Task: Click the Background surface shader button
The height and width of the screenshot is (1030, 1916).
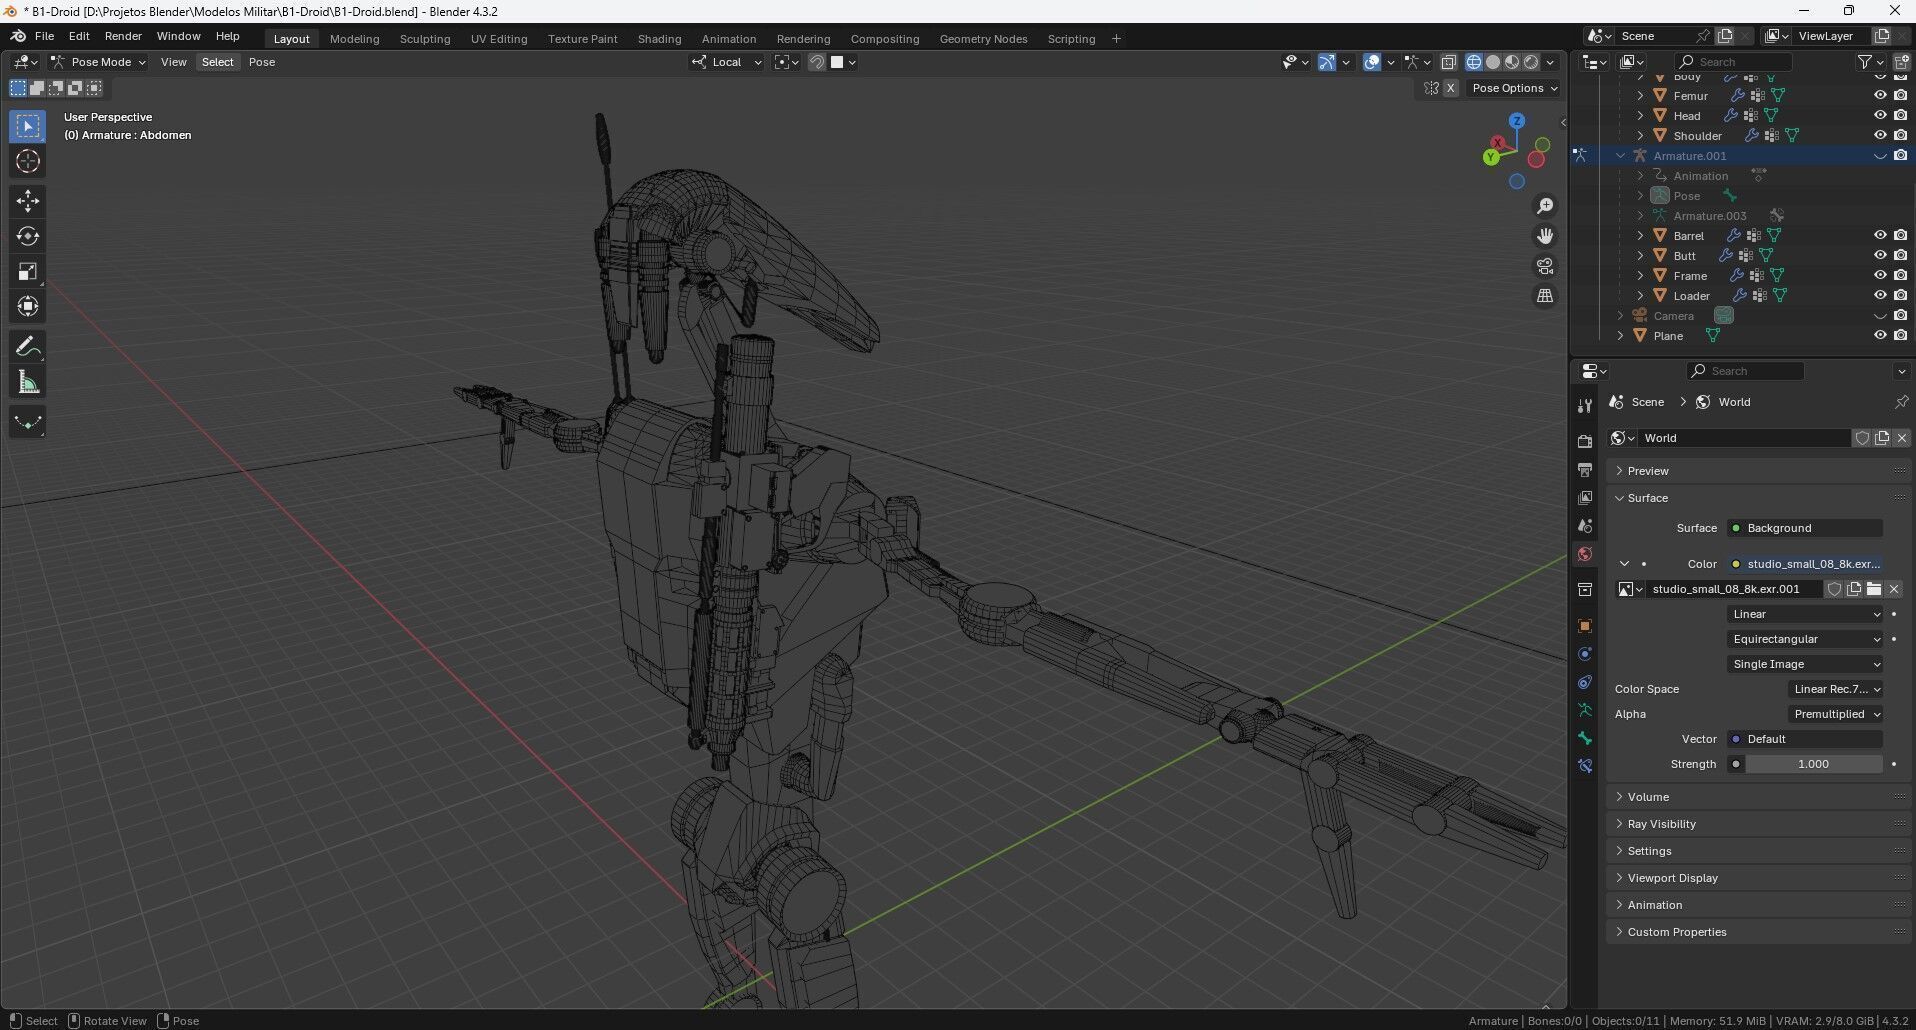Action: [1806, 528]
